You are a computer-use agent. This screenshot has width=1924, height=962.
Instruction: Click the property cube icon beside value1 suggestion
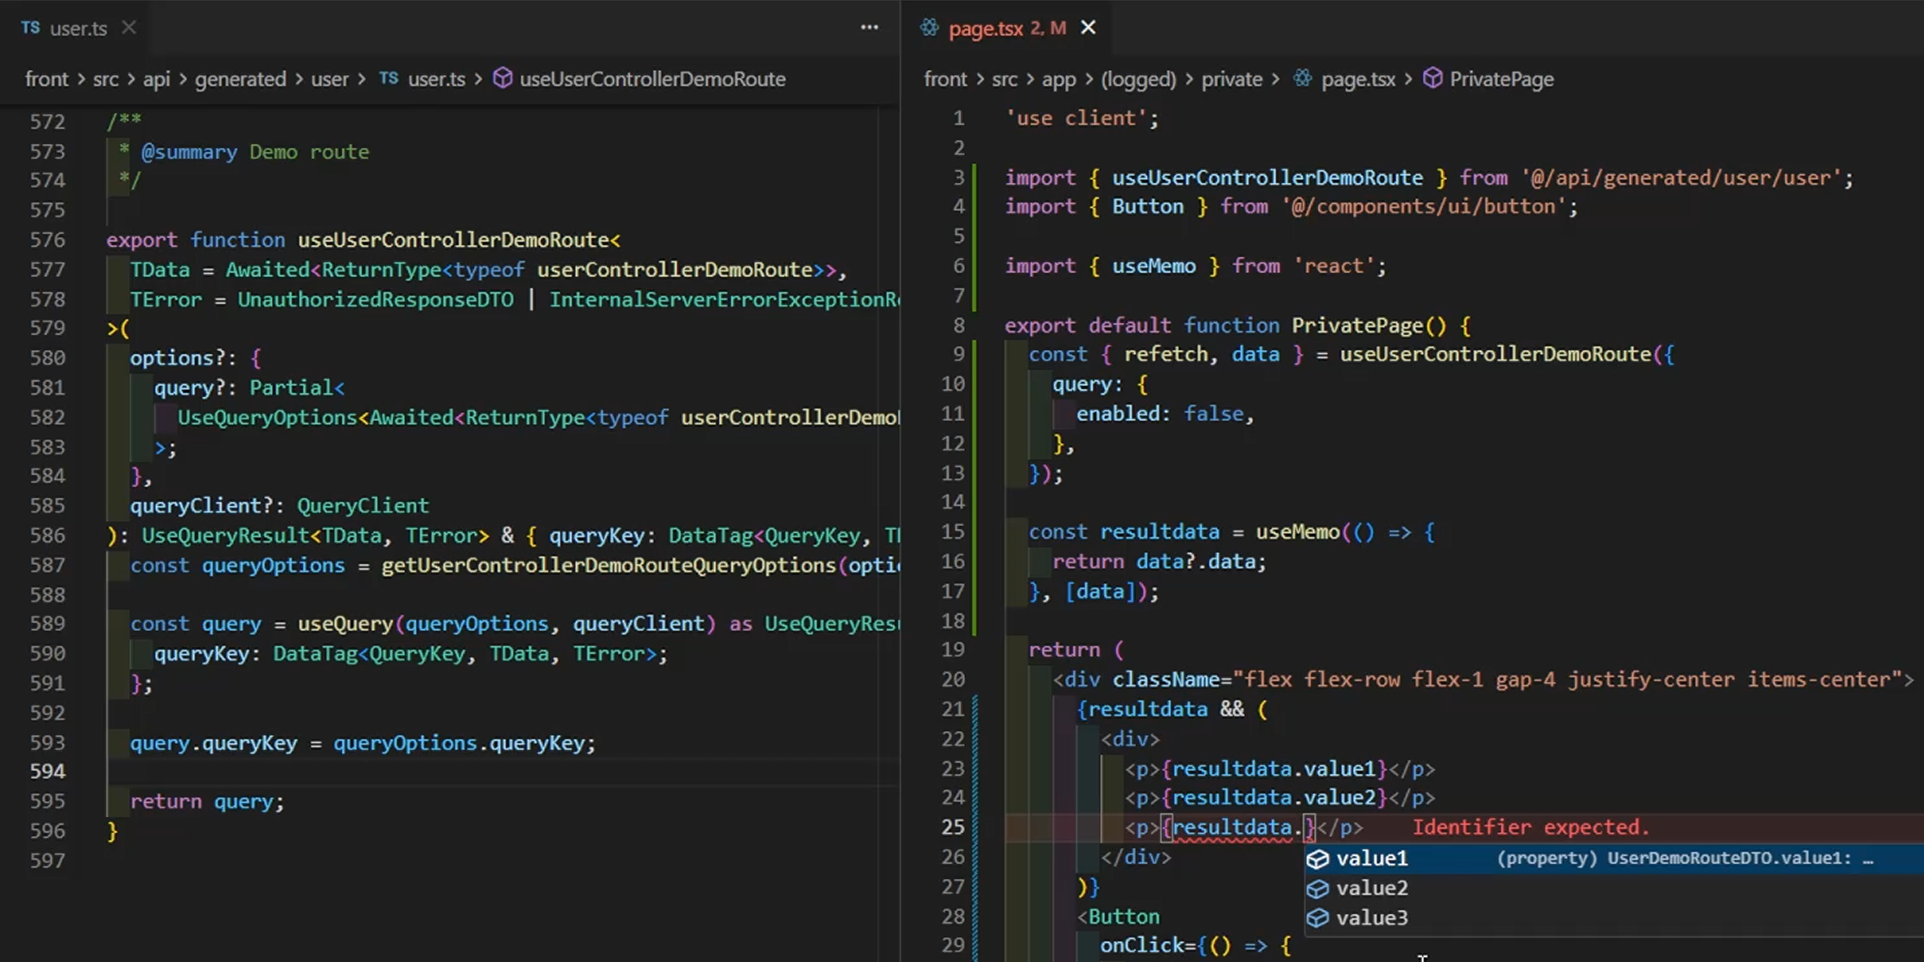1318,858
